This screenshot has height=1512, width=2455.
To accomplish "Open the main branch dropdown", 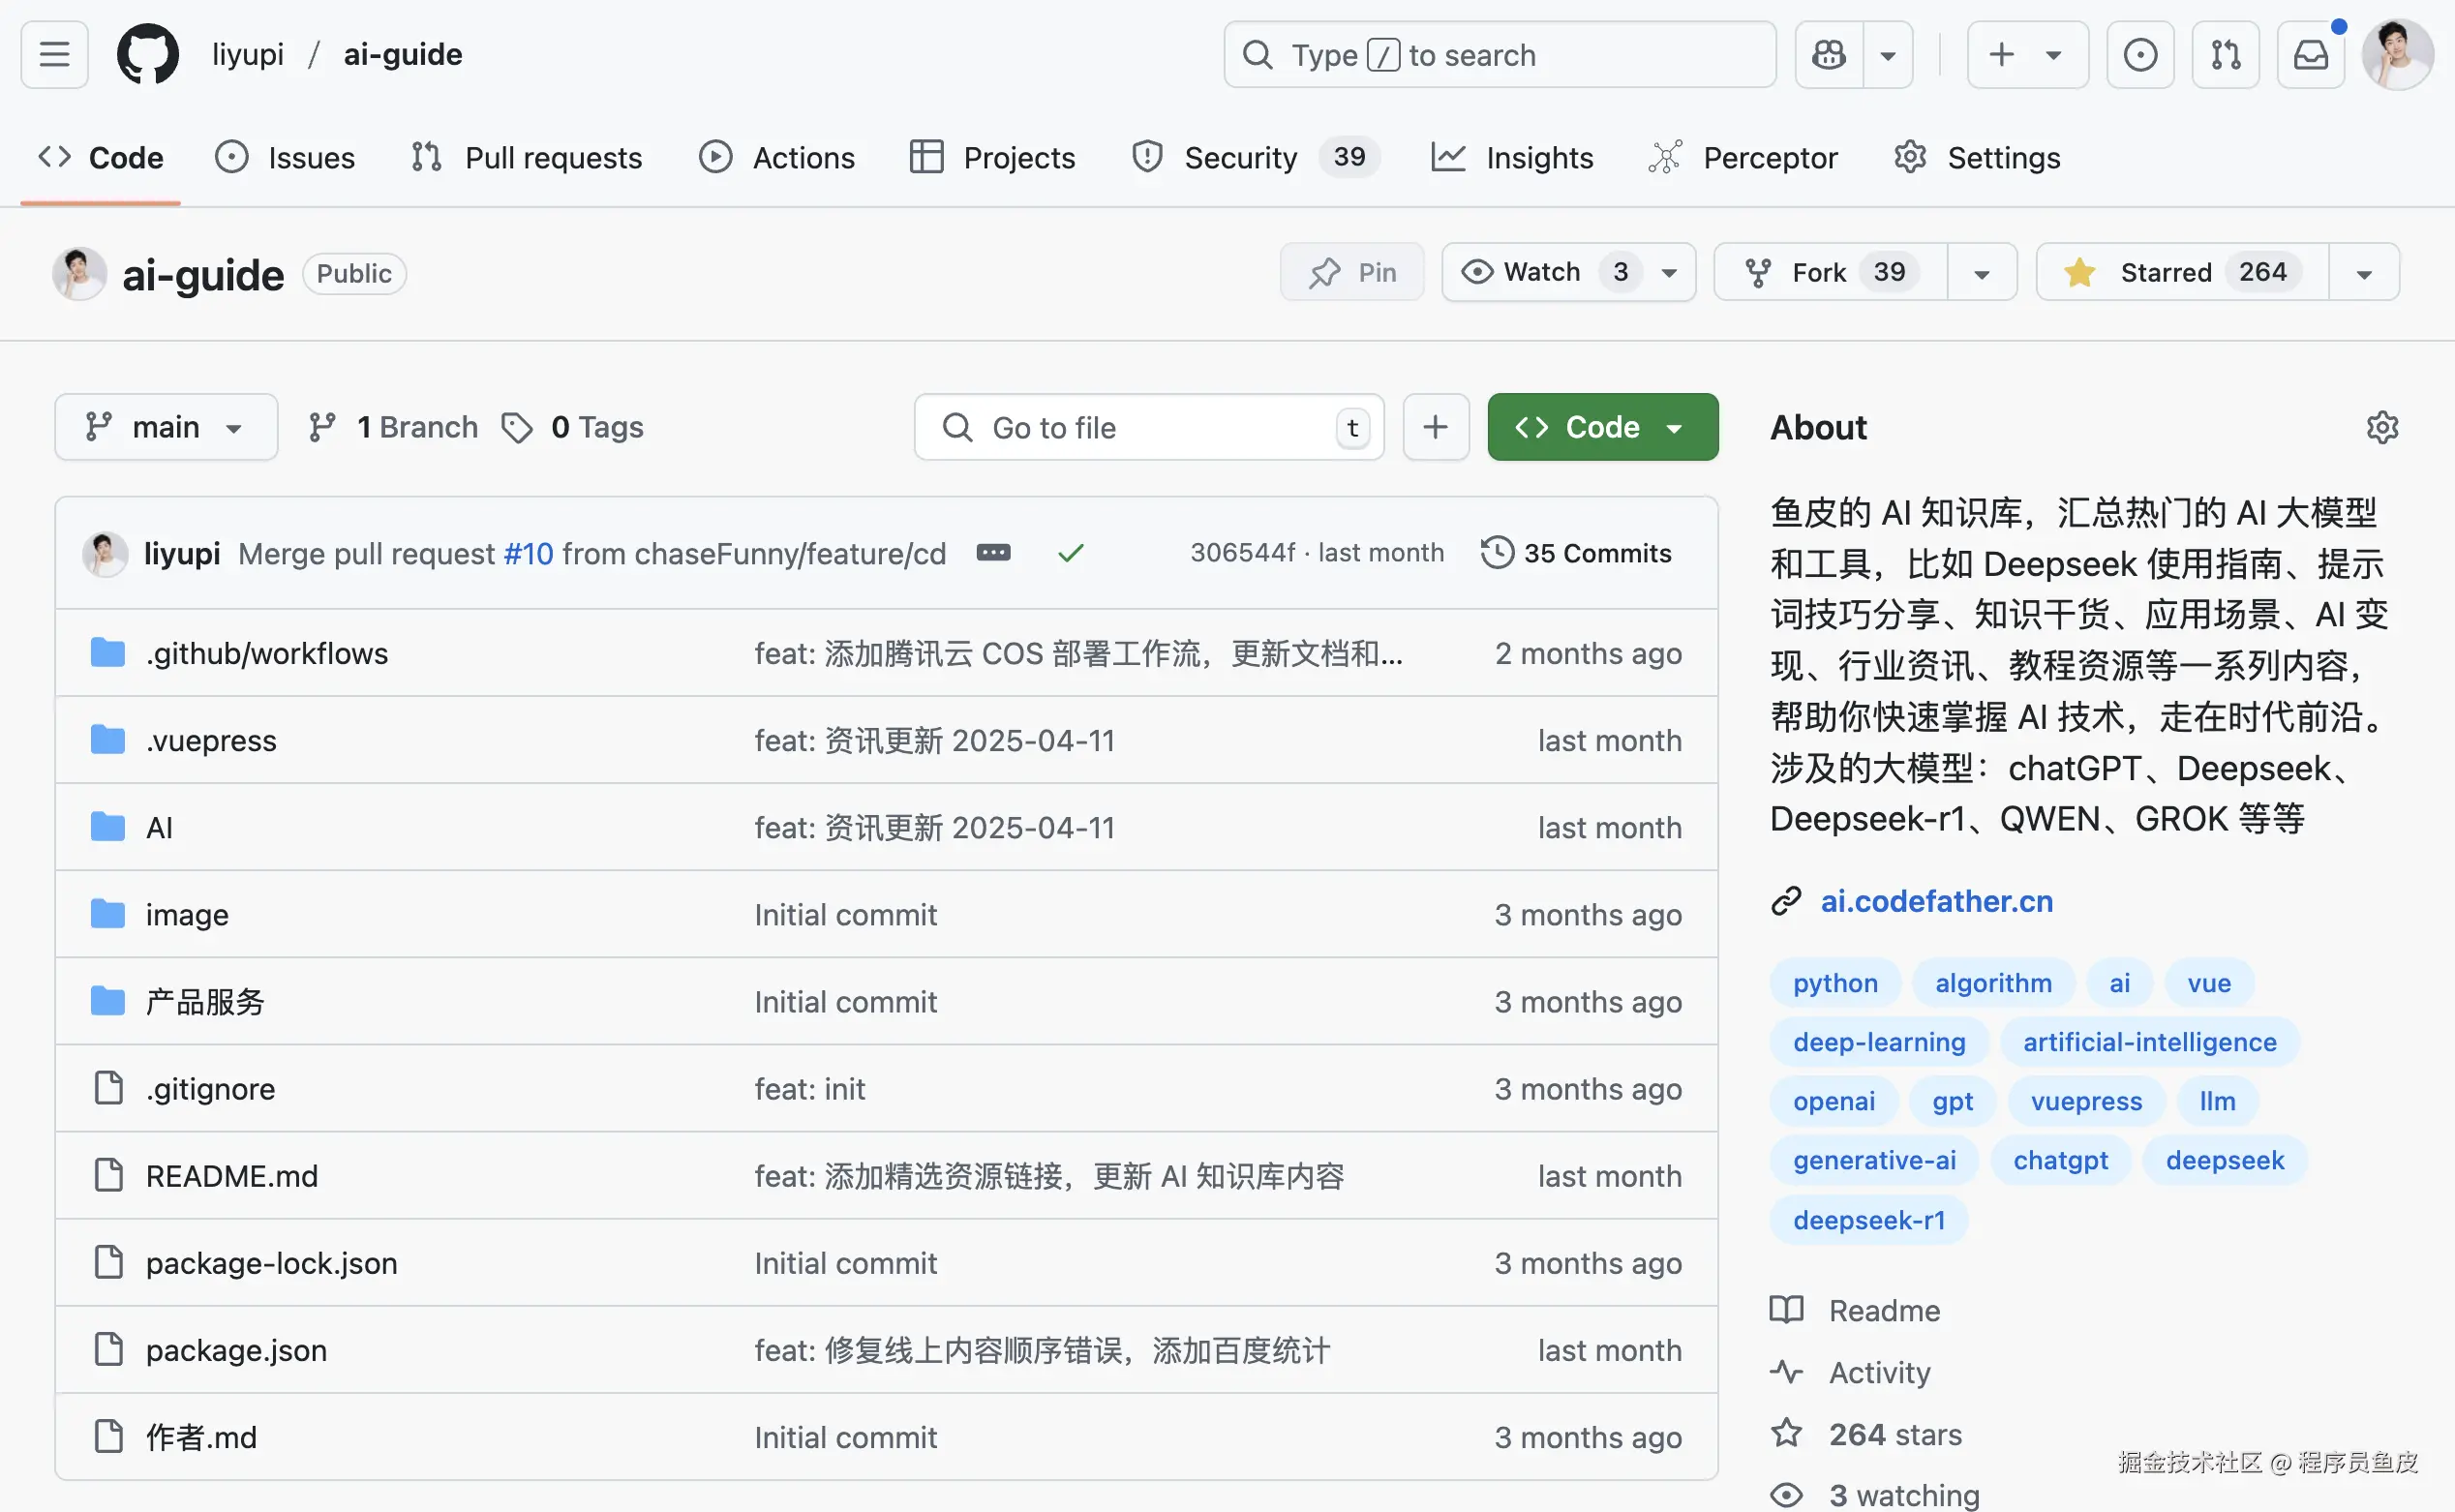I will (x=166, y=428).
